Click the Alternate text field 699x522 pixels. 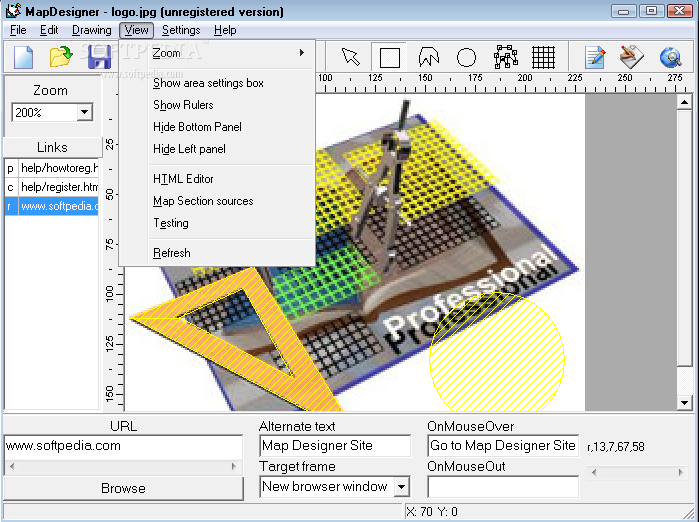tap(335, 445)
